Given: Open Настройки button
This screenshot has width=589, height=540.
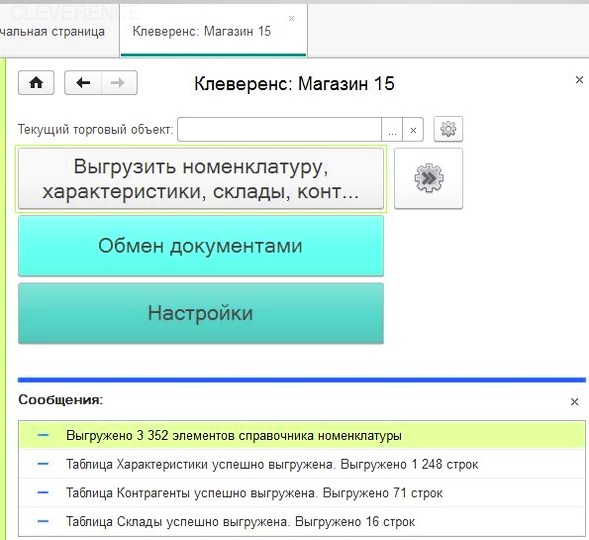Looking at the screenshot, I should [x=201, y=313].
